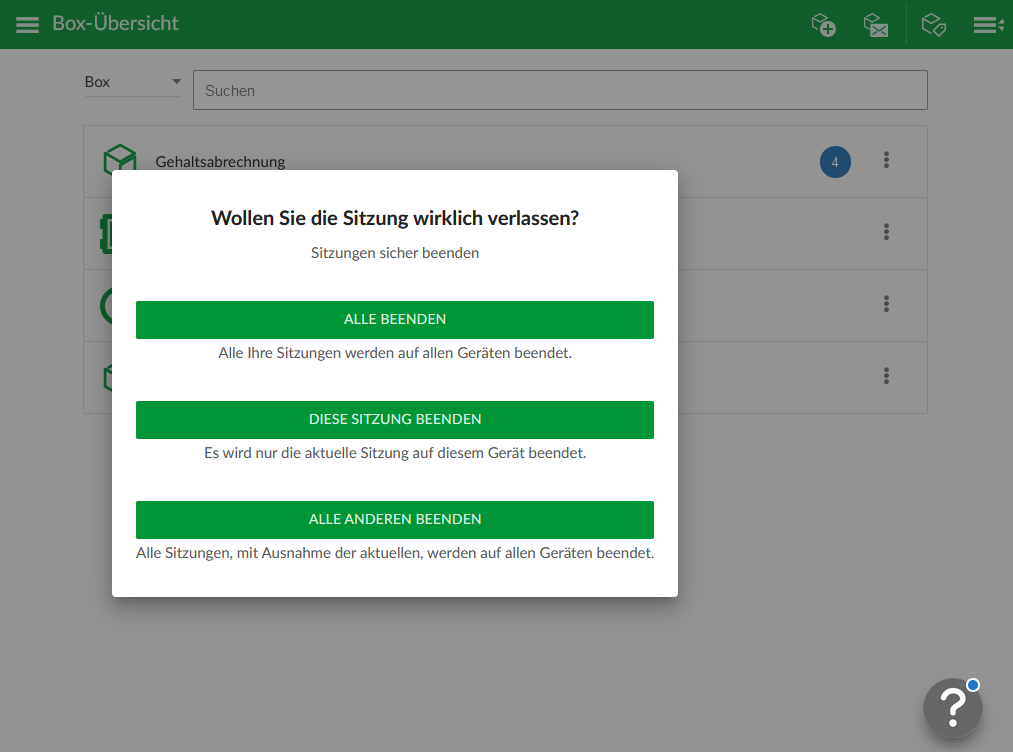Click the Suchen search field
The image size is (1013, 752).
pyautogui.click(x=560, y=90)
